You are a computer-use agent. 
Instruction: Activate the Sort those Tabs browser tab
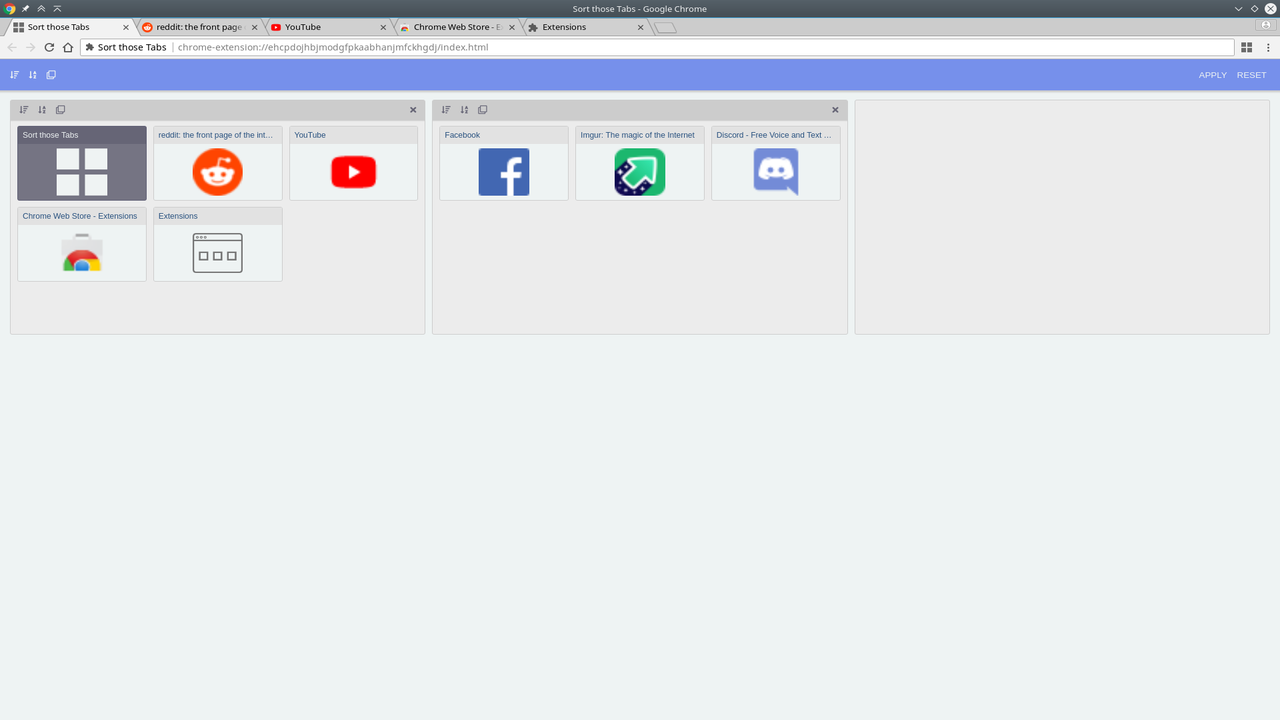(x=70, y=27)
